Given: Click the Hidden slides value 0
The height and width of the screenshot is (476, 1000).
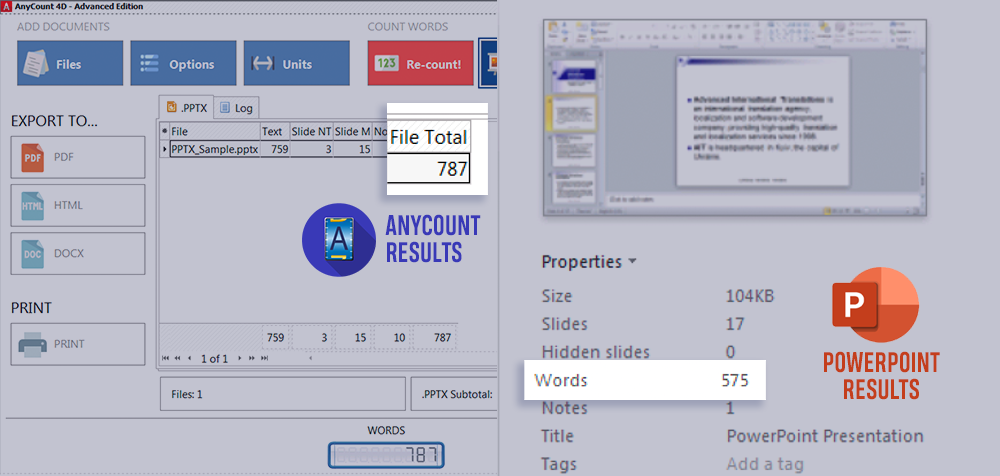Looking at the screenshot, I should click(731, 352).
